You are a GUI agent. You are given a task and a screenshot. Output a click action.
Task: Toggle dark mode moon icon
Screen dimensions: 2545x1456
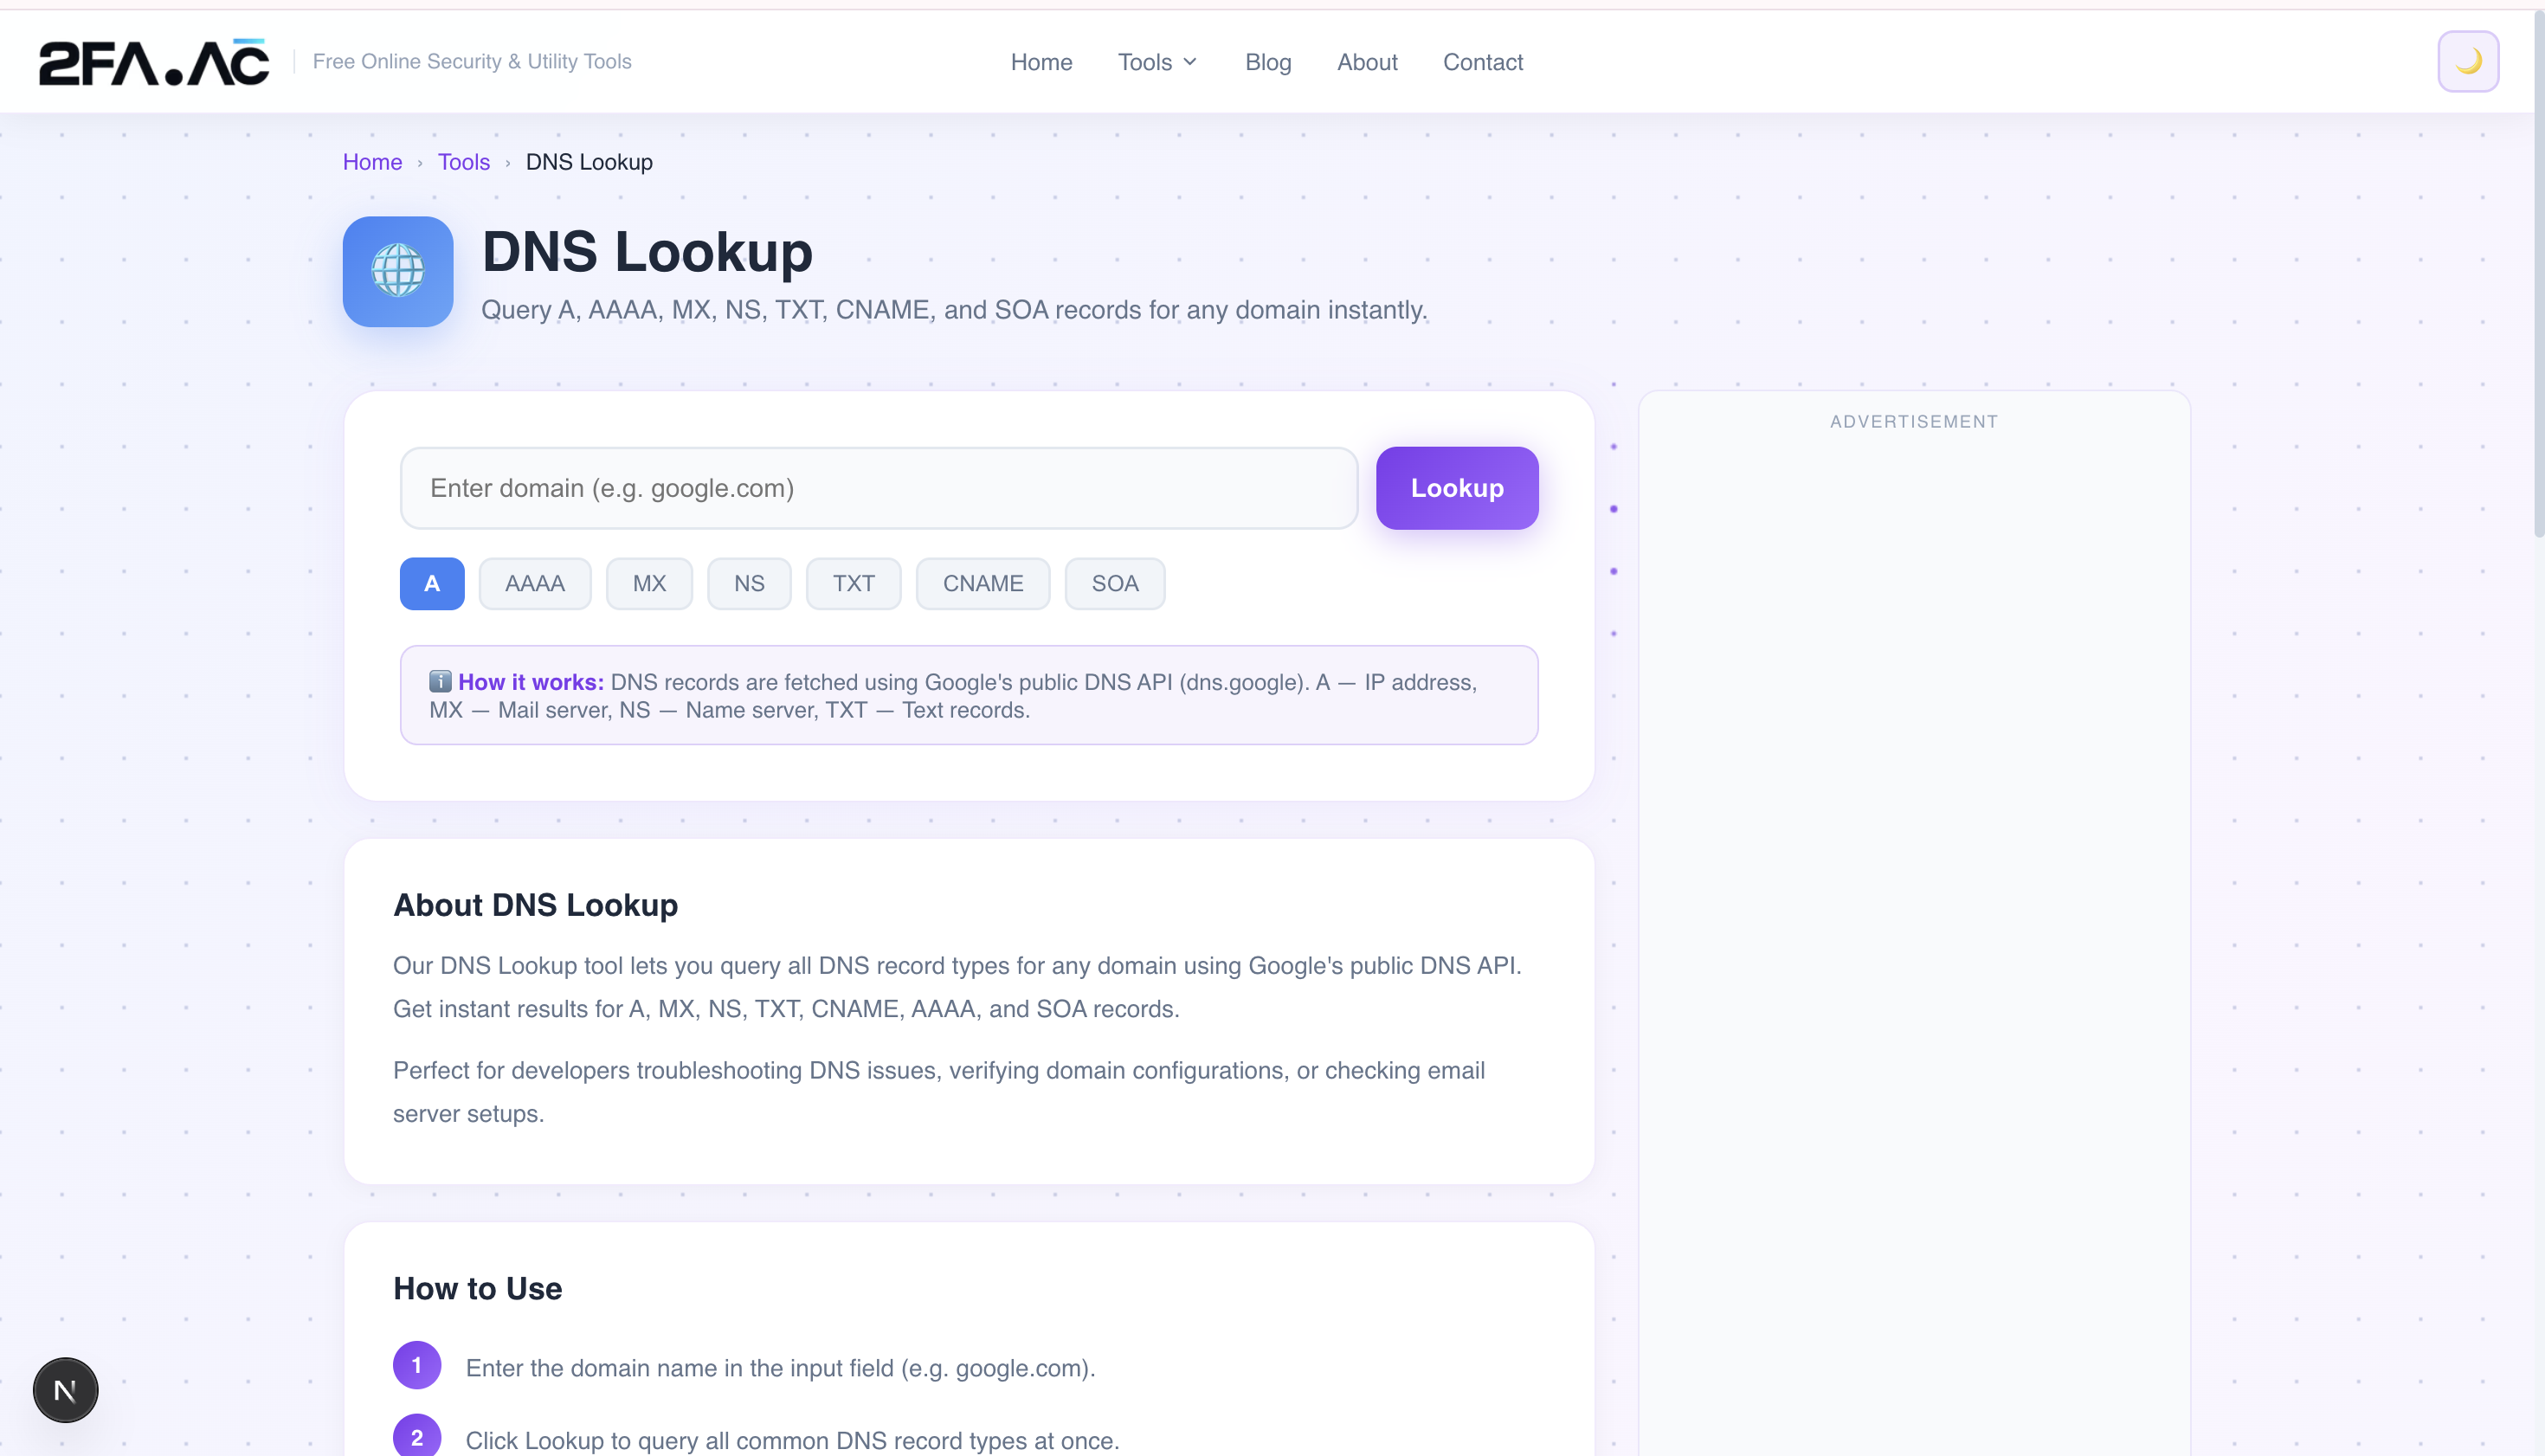2467,62
